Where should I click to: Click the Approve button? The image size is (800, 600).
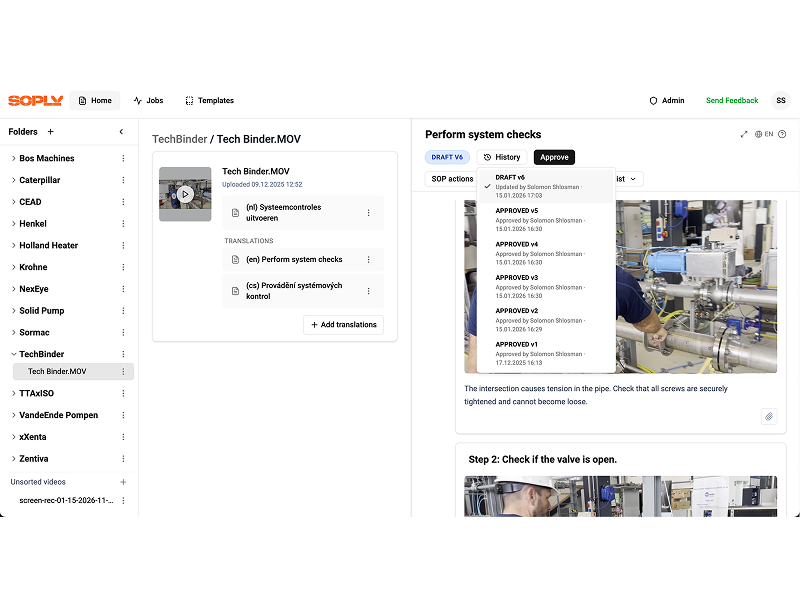[x=554, y=157]
